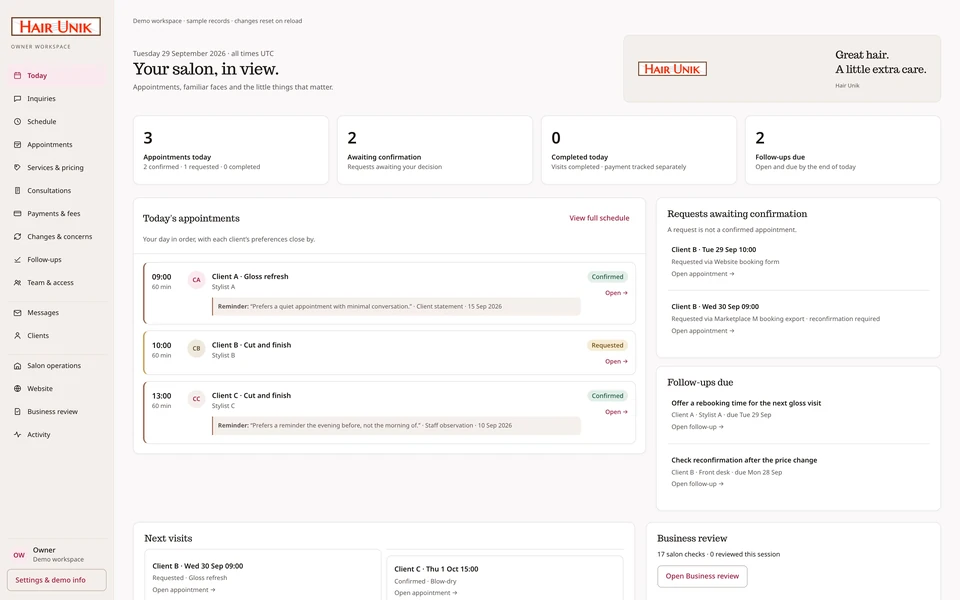Click the Open Business review button
This screenshot has height=600, width=960.
[x=702, y=576]
